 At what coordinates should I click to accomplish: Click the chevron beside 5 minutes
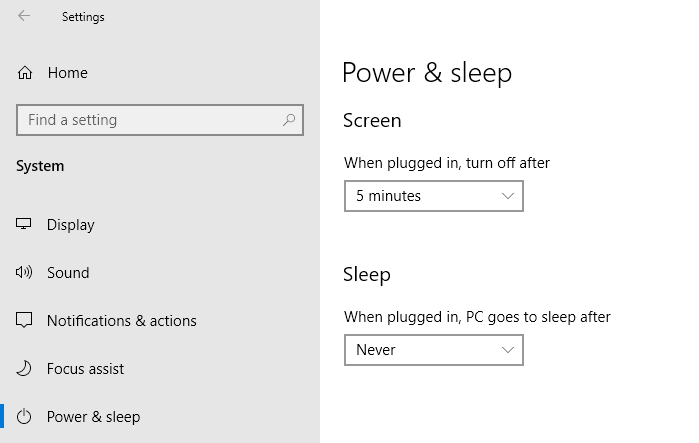[x=508, y=196]
